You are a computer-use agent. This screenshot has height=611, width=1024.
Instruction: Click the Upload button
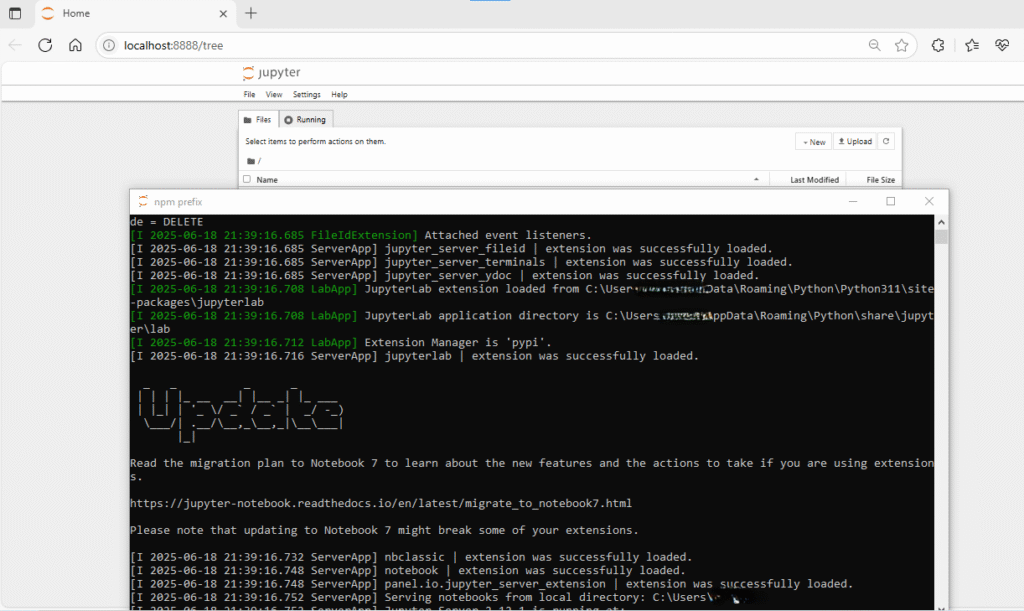[x=855, y=142]
